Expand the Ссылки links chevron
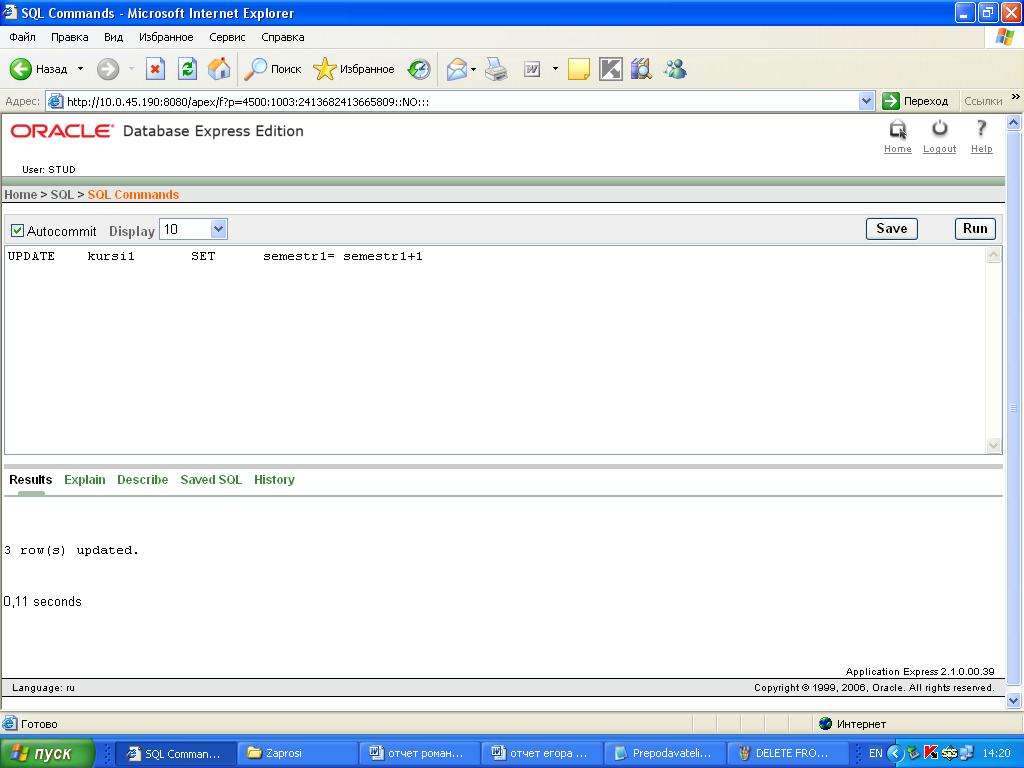 [x=1016, y=97]
